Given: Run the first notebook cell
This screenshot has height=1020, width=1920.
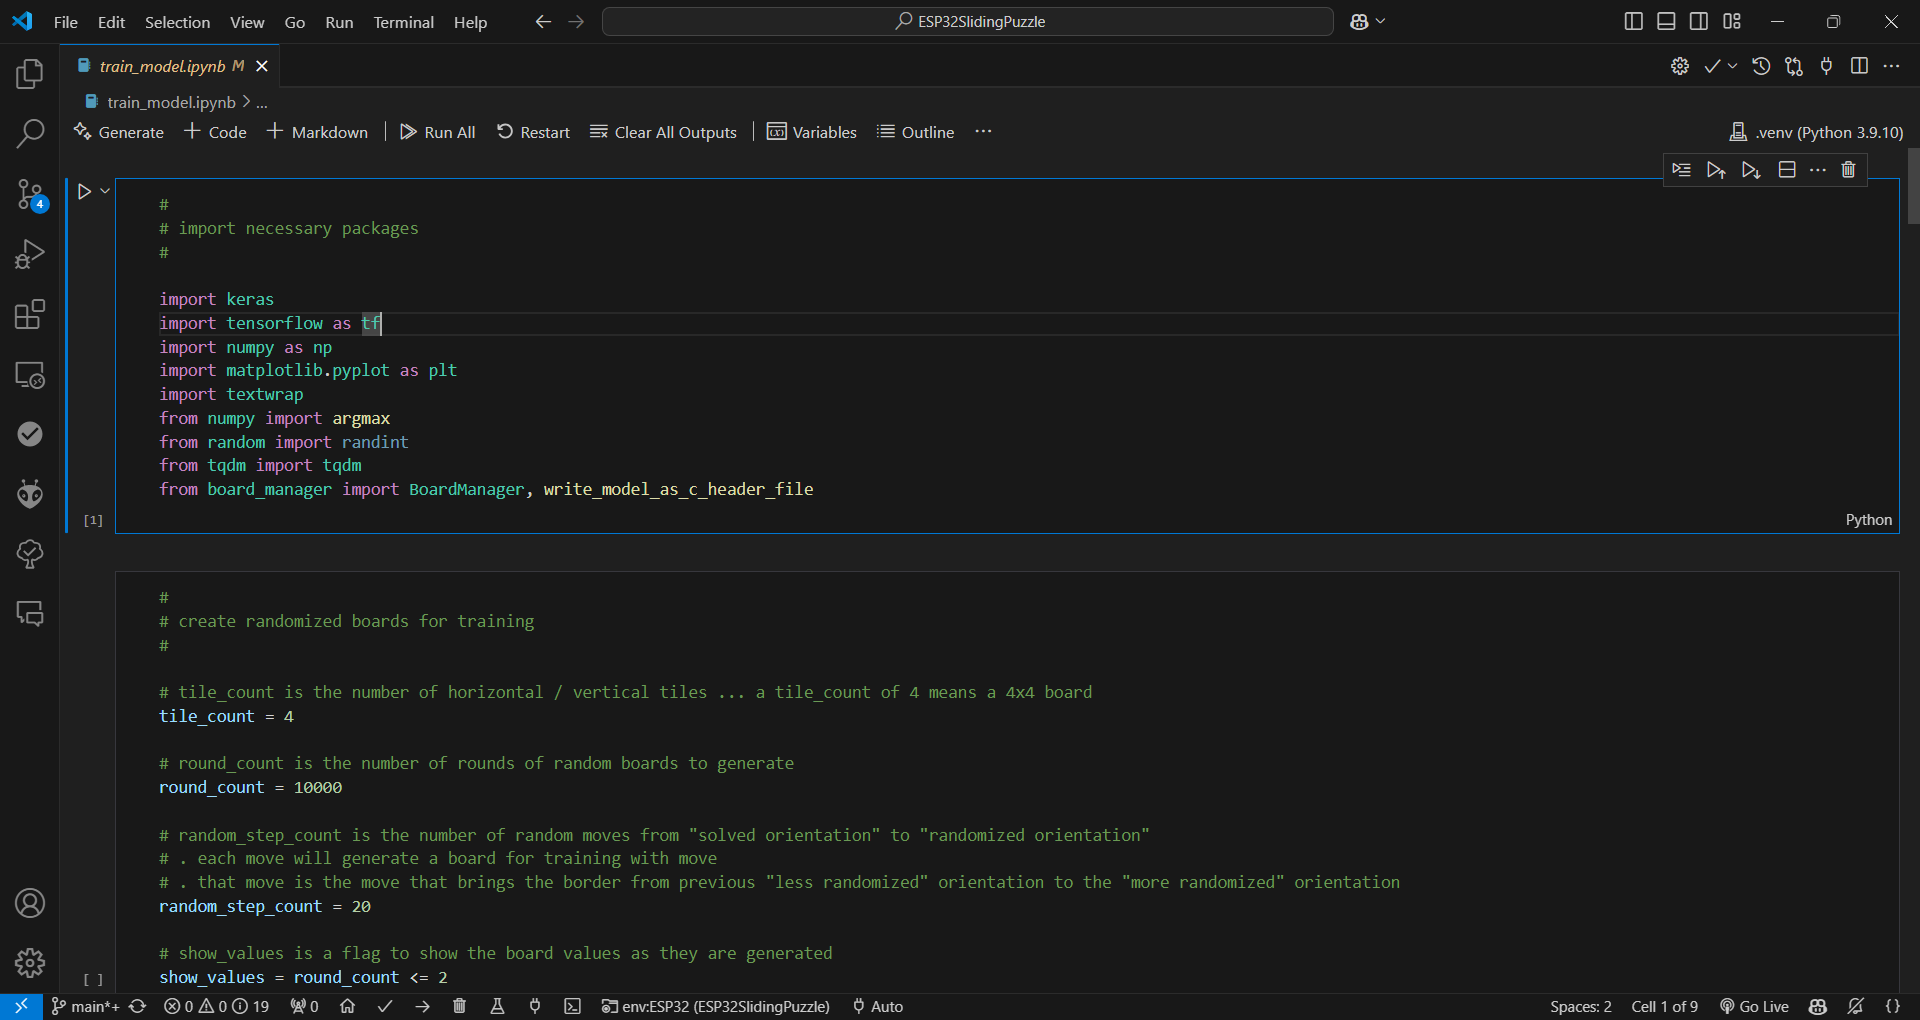Looking at the screenshot, I should (84, 191).
